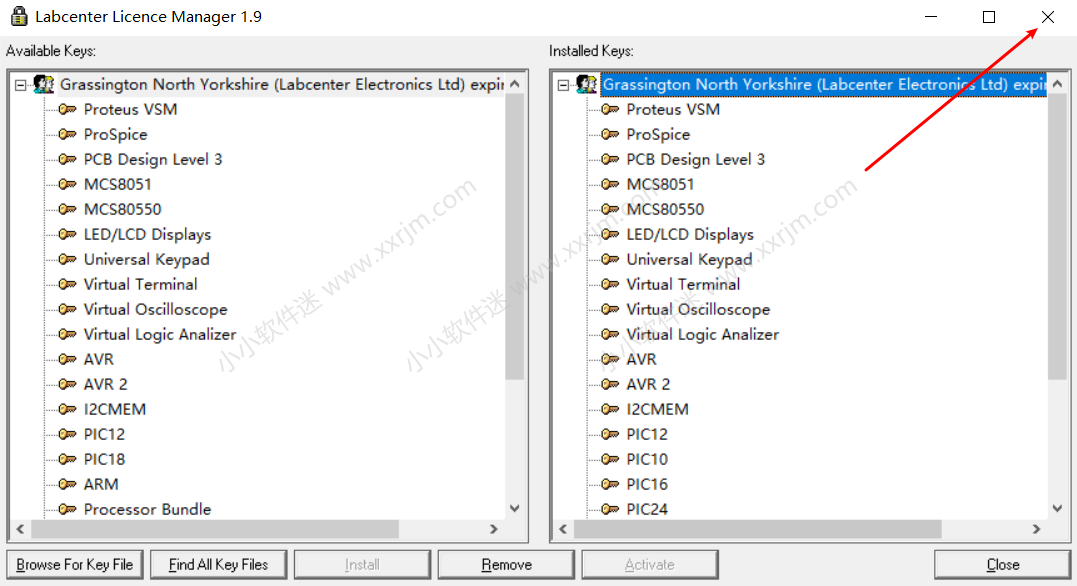Click up arrow of Available Keys vertical scrollbar
Image resolution: width=1077 pixels, height=586 pixels.
pos(514,84)
